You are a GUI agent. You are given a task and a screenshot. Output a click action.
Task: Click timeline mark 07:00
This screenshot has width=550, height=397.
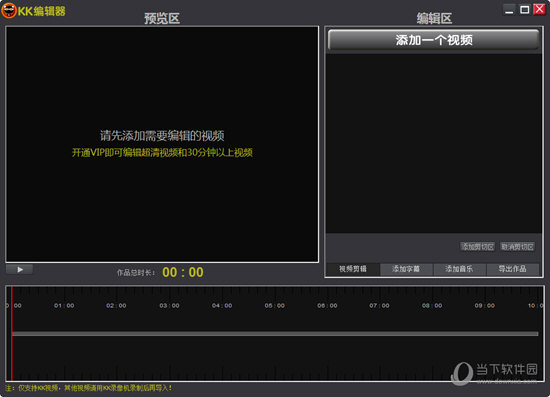(x=379, y=305)
